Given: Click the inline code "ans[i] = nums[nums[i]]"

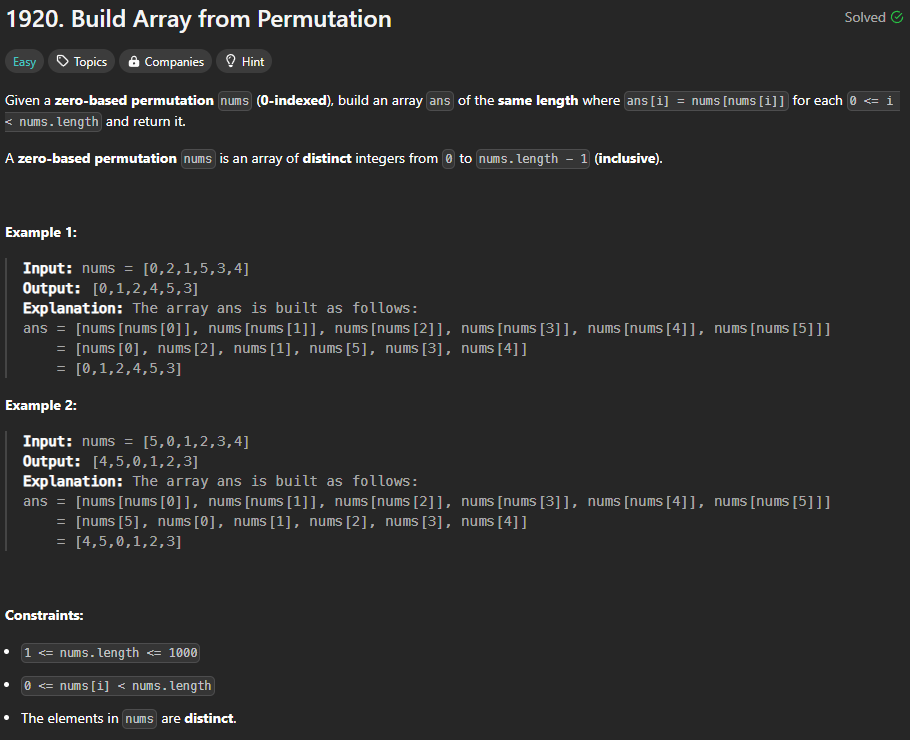Looking at the screenshot, I should tap(705, 101).
